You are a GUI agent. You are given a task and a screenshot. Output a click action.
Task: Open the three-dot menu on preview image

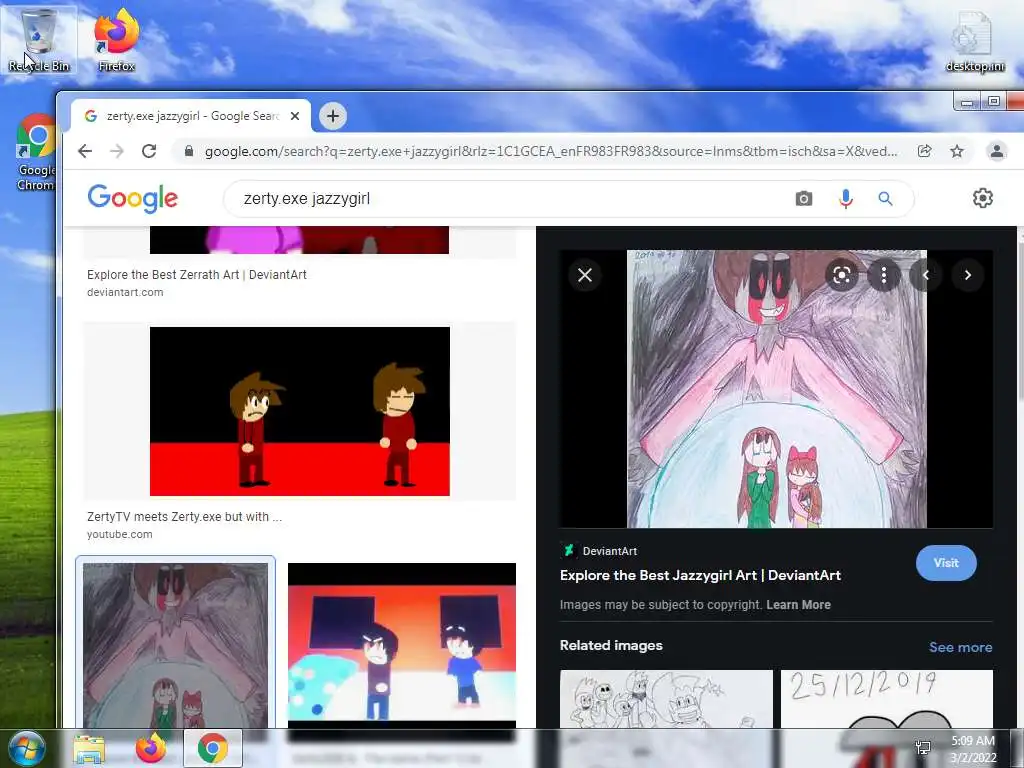pyautogui.click(x=884, y=276)
